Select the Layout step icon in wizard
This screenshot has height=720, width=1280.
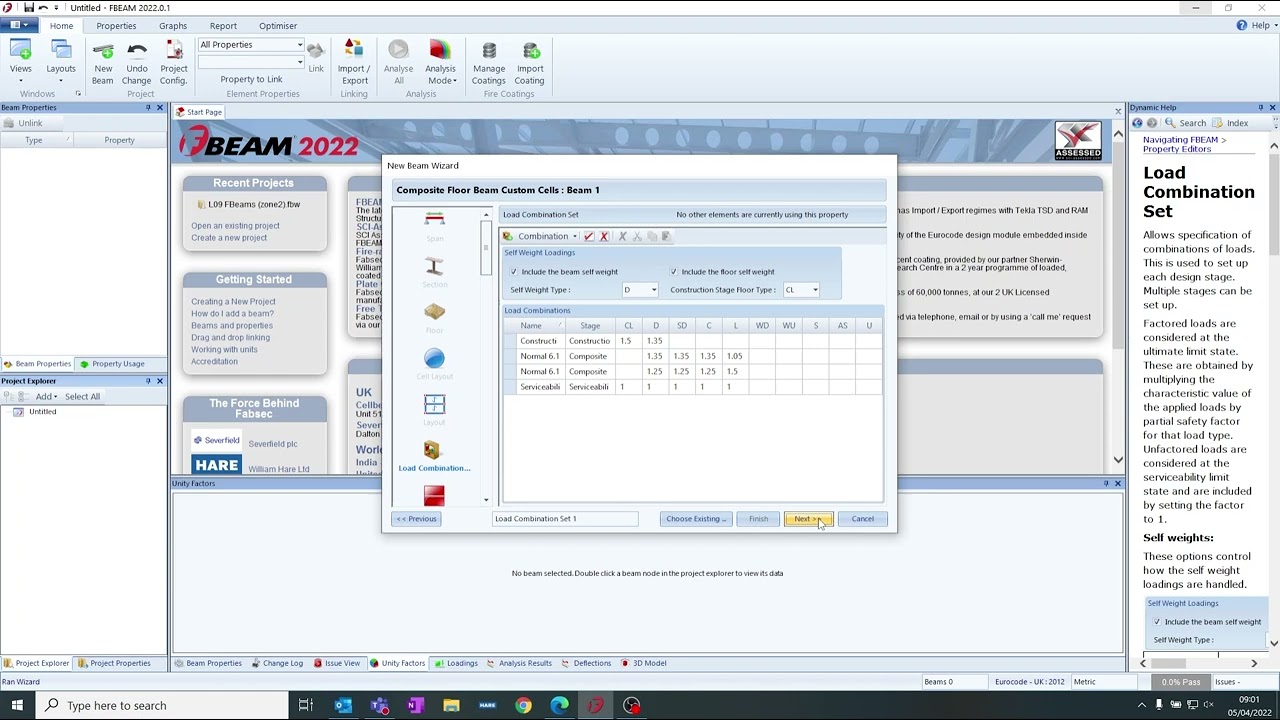coord(434,404)
